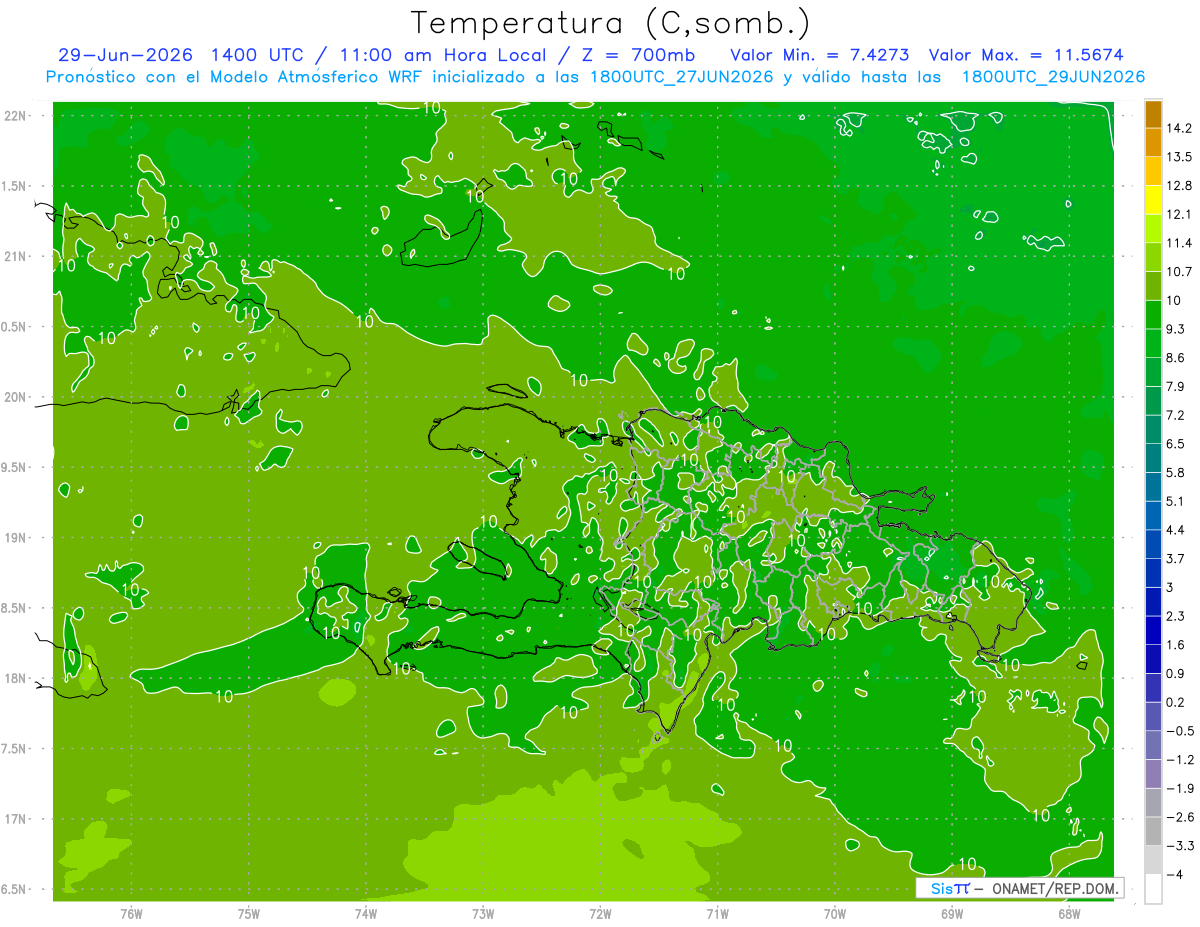The width and height of the screenshot is (1200, 927).
Task: Select the 76W longitude axis label
Action: coord(131,912)
